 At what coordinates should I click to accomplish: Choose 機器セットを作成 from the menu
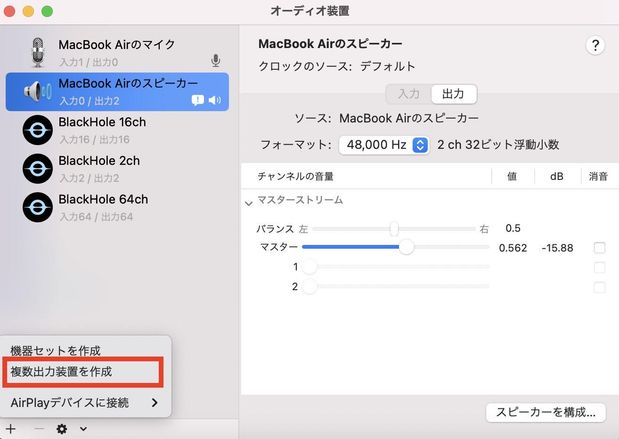55,351
